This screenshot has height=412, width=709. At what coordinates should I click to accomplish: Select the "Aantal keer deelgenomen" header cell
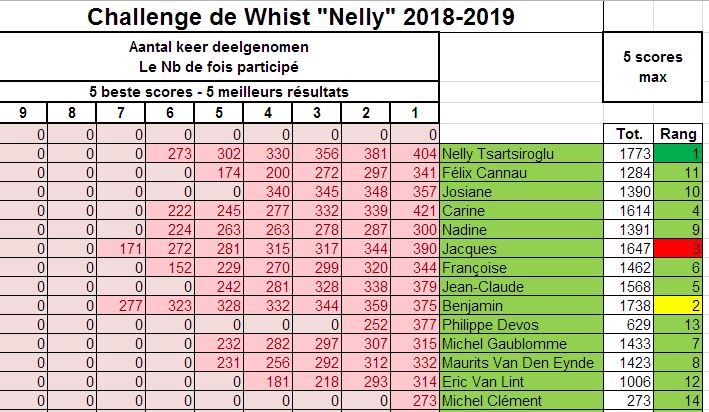(220, 48)
